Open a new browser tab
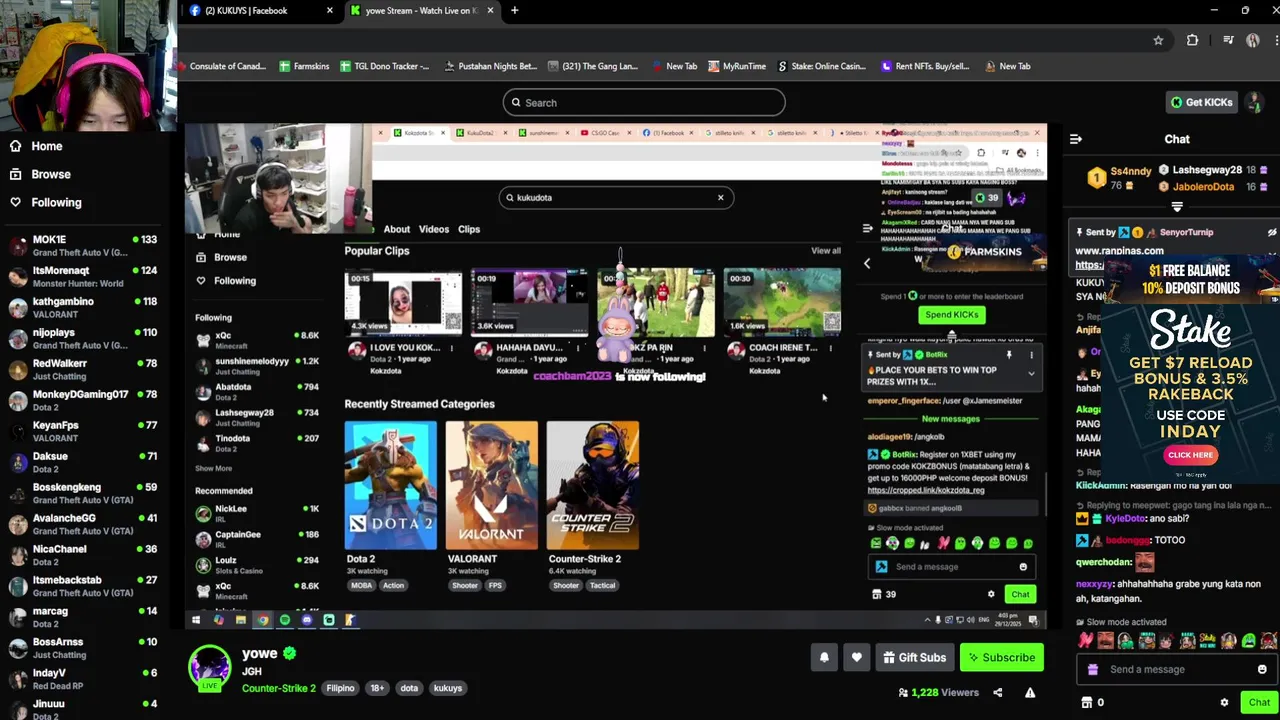 tap(514, 10)
